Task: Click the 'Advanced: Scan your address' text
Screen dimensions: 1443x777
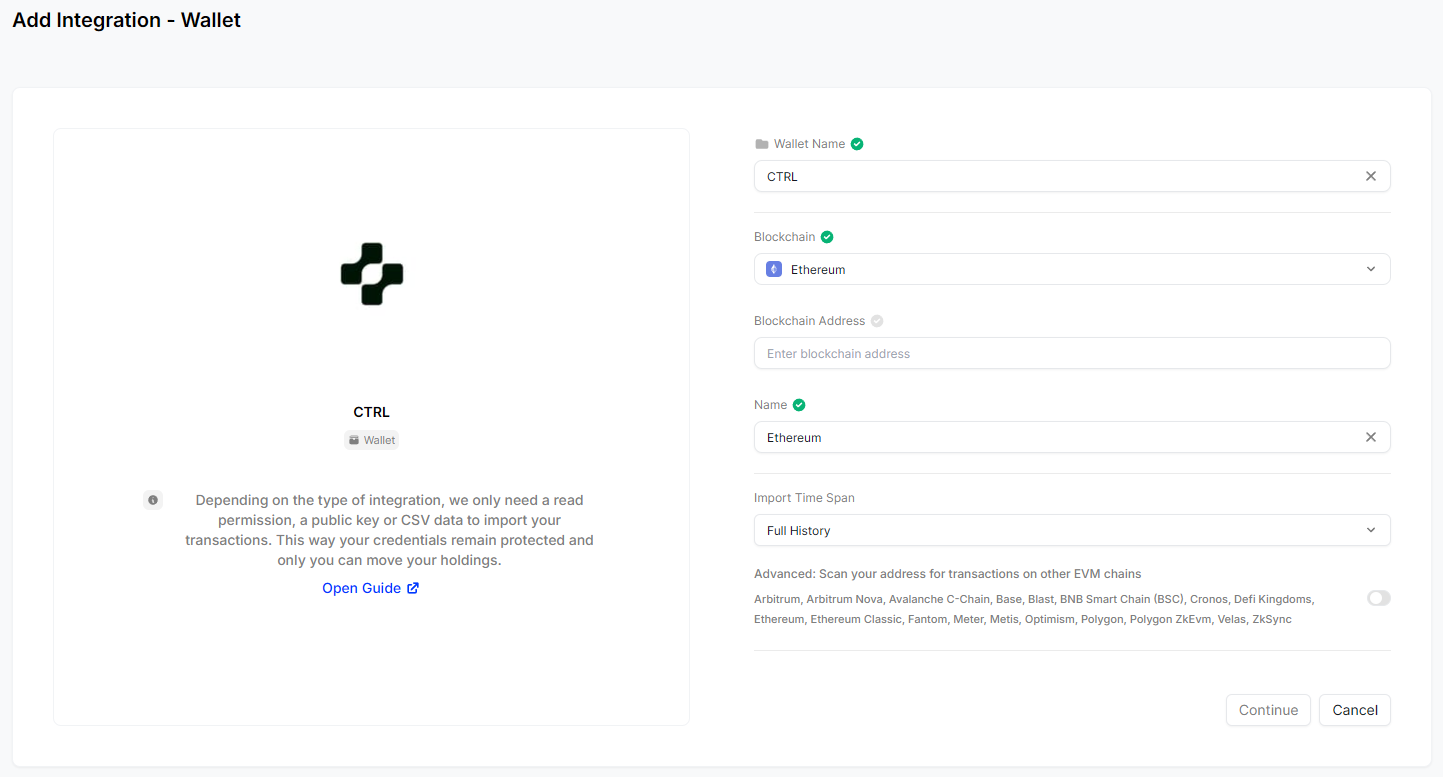Action: [948, 574]
